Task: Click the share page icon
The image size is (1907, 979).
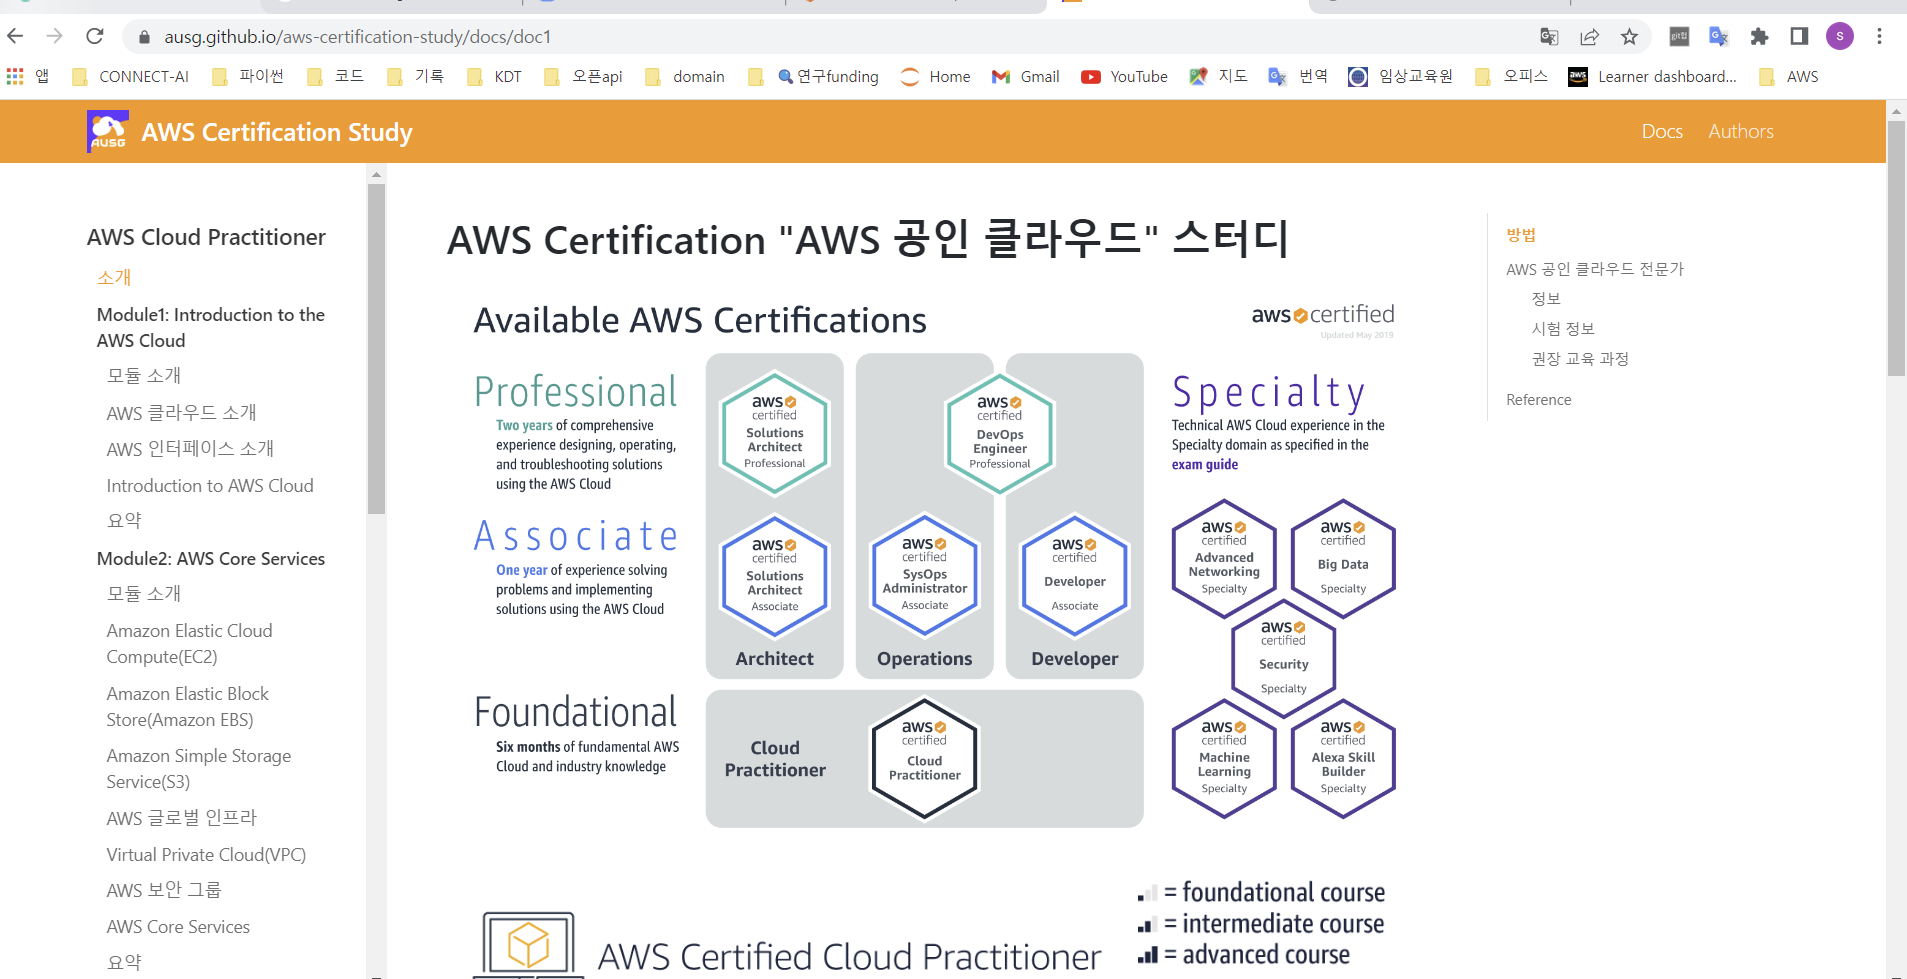Action: tap(1589, 37)
